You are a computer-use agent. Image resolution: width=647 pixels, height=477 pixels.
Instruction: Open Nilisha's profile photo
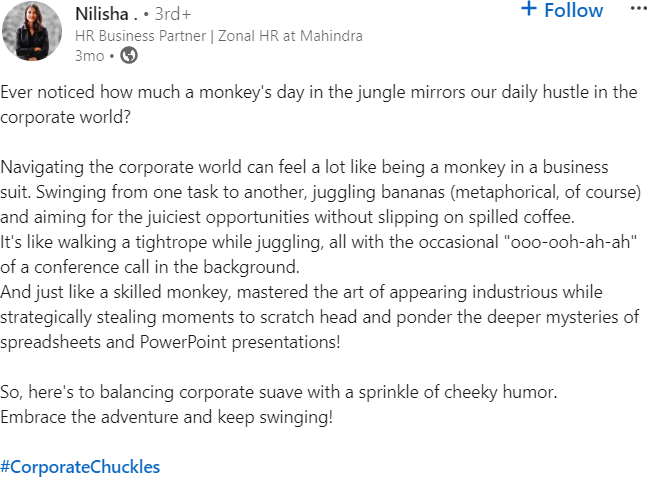pos(32,31)
